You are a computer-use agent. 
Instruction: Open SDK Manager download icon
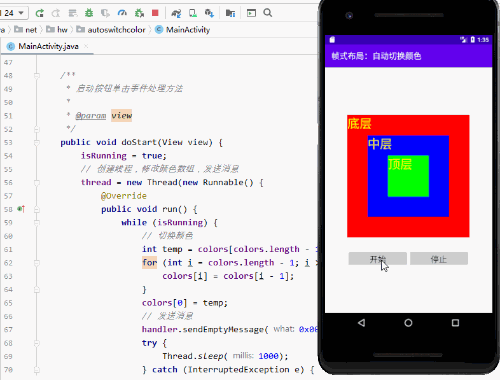point(209,13)
